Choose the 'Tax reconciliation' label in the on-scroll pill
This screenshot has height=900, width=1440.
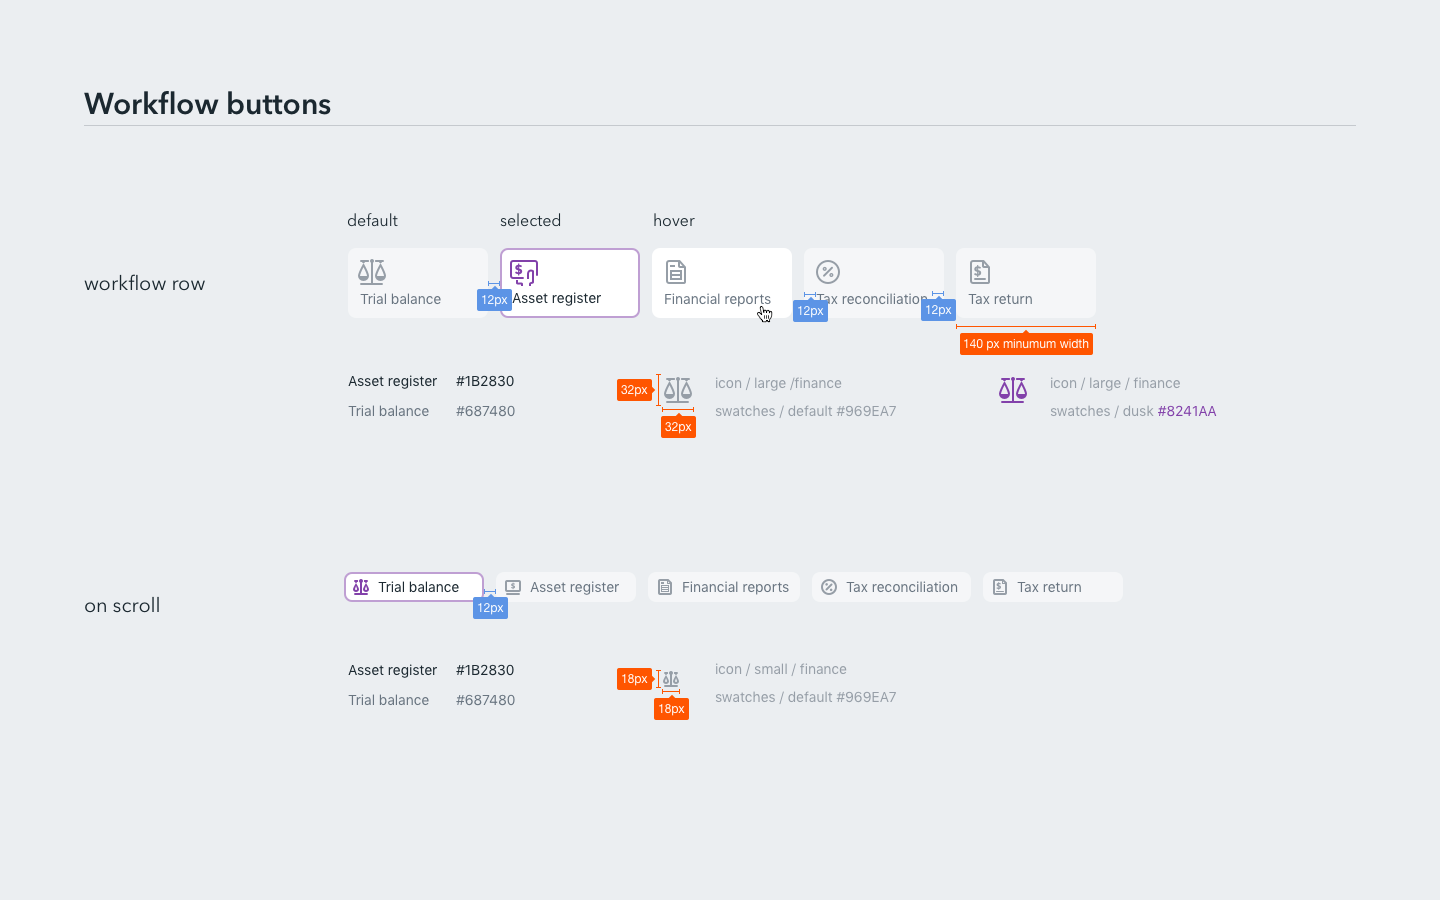[902, 587]
